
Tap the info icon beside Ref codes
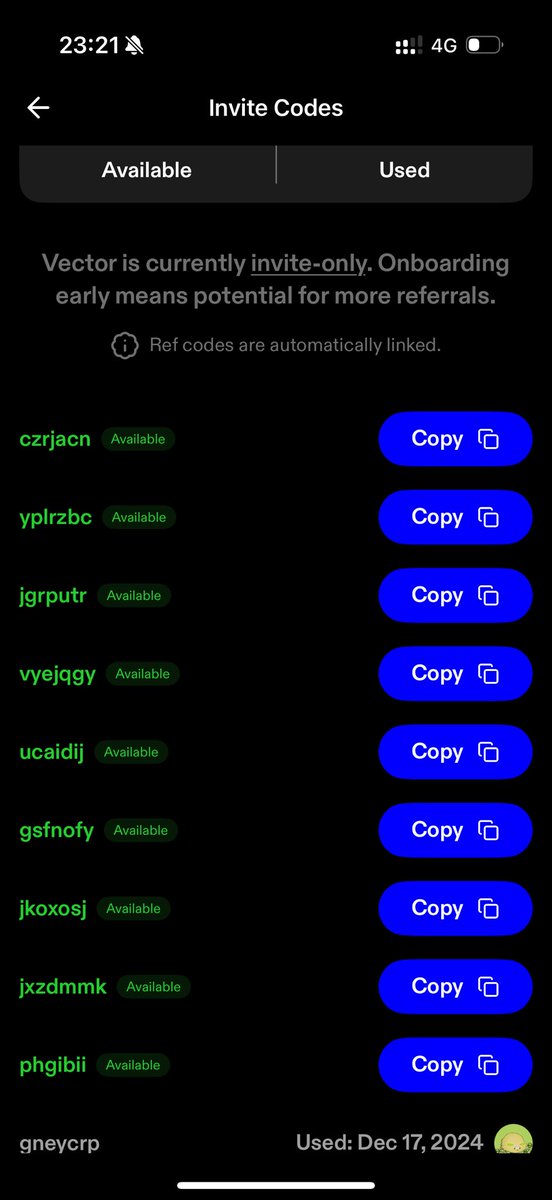tap(124, 346)
